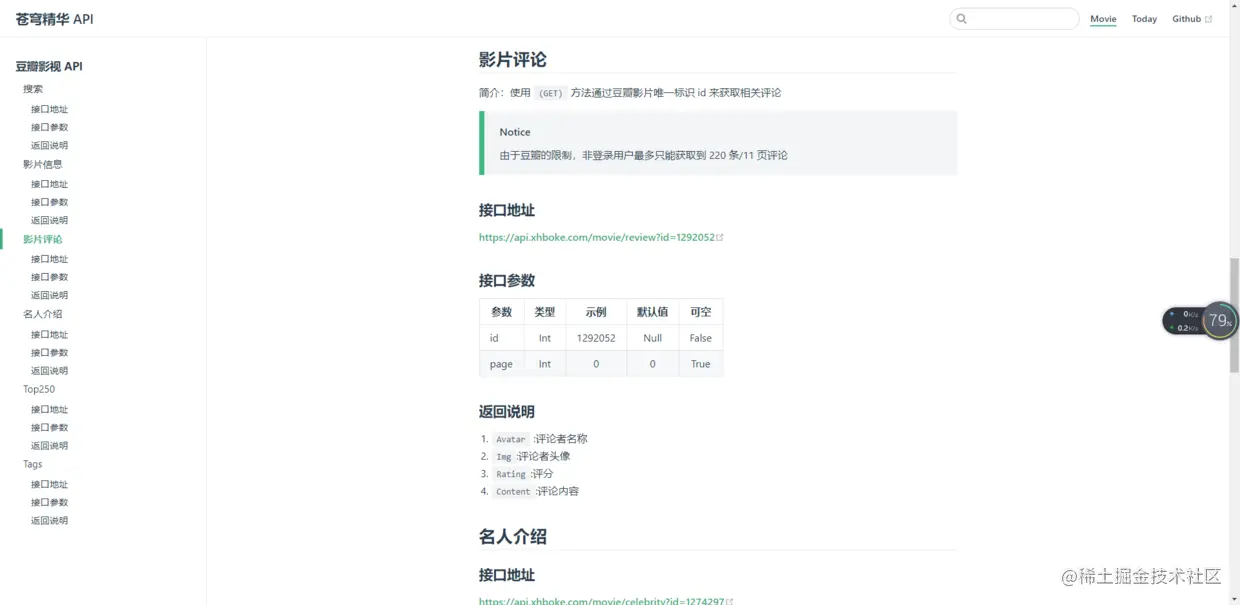The image size is (1240, 605).
Task: Click the 苍穹精华 API site title
Action: click(54, 19)
